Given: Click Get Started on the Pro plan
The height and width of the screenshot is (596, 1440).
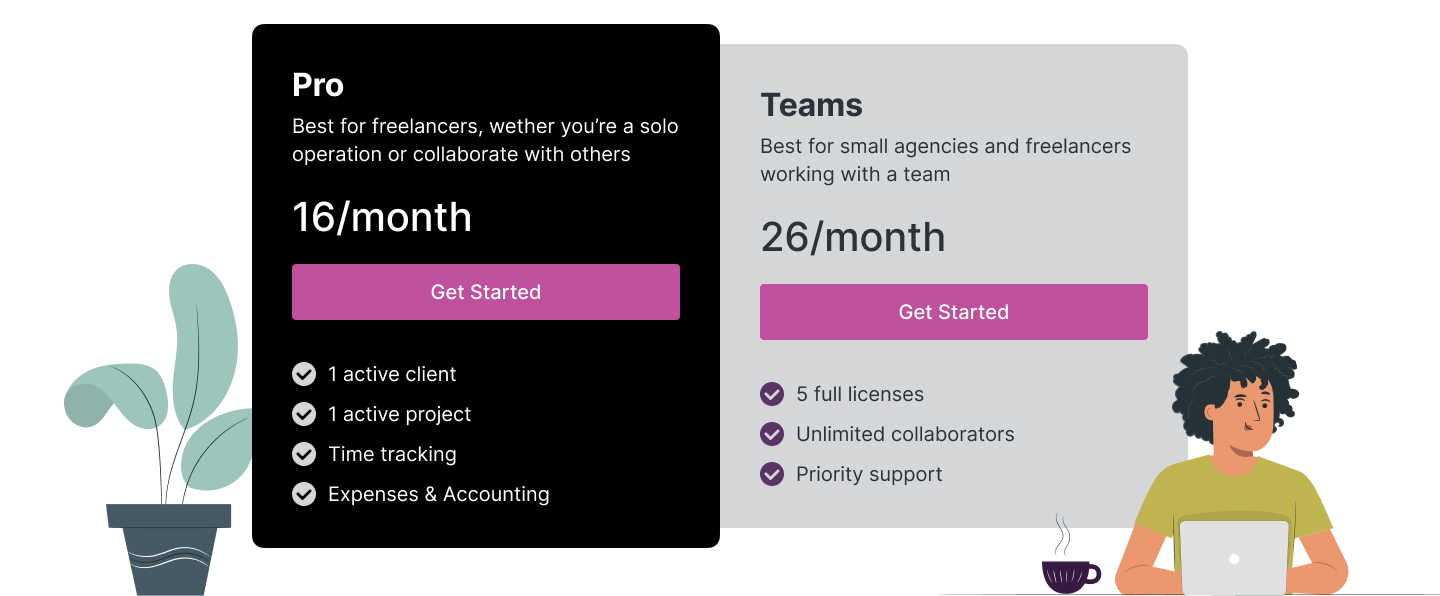Looking at the screenshot, I should pos(486,292).
